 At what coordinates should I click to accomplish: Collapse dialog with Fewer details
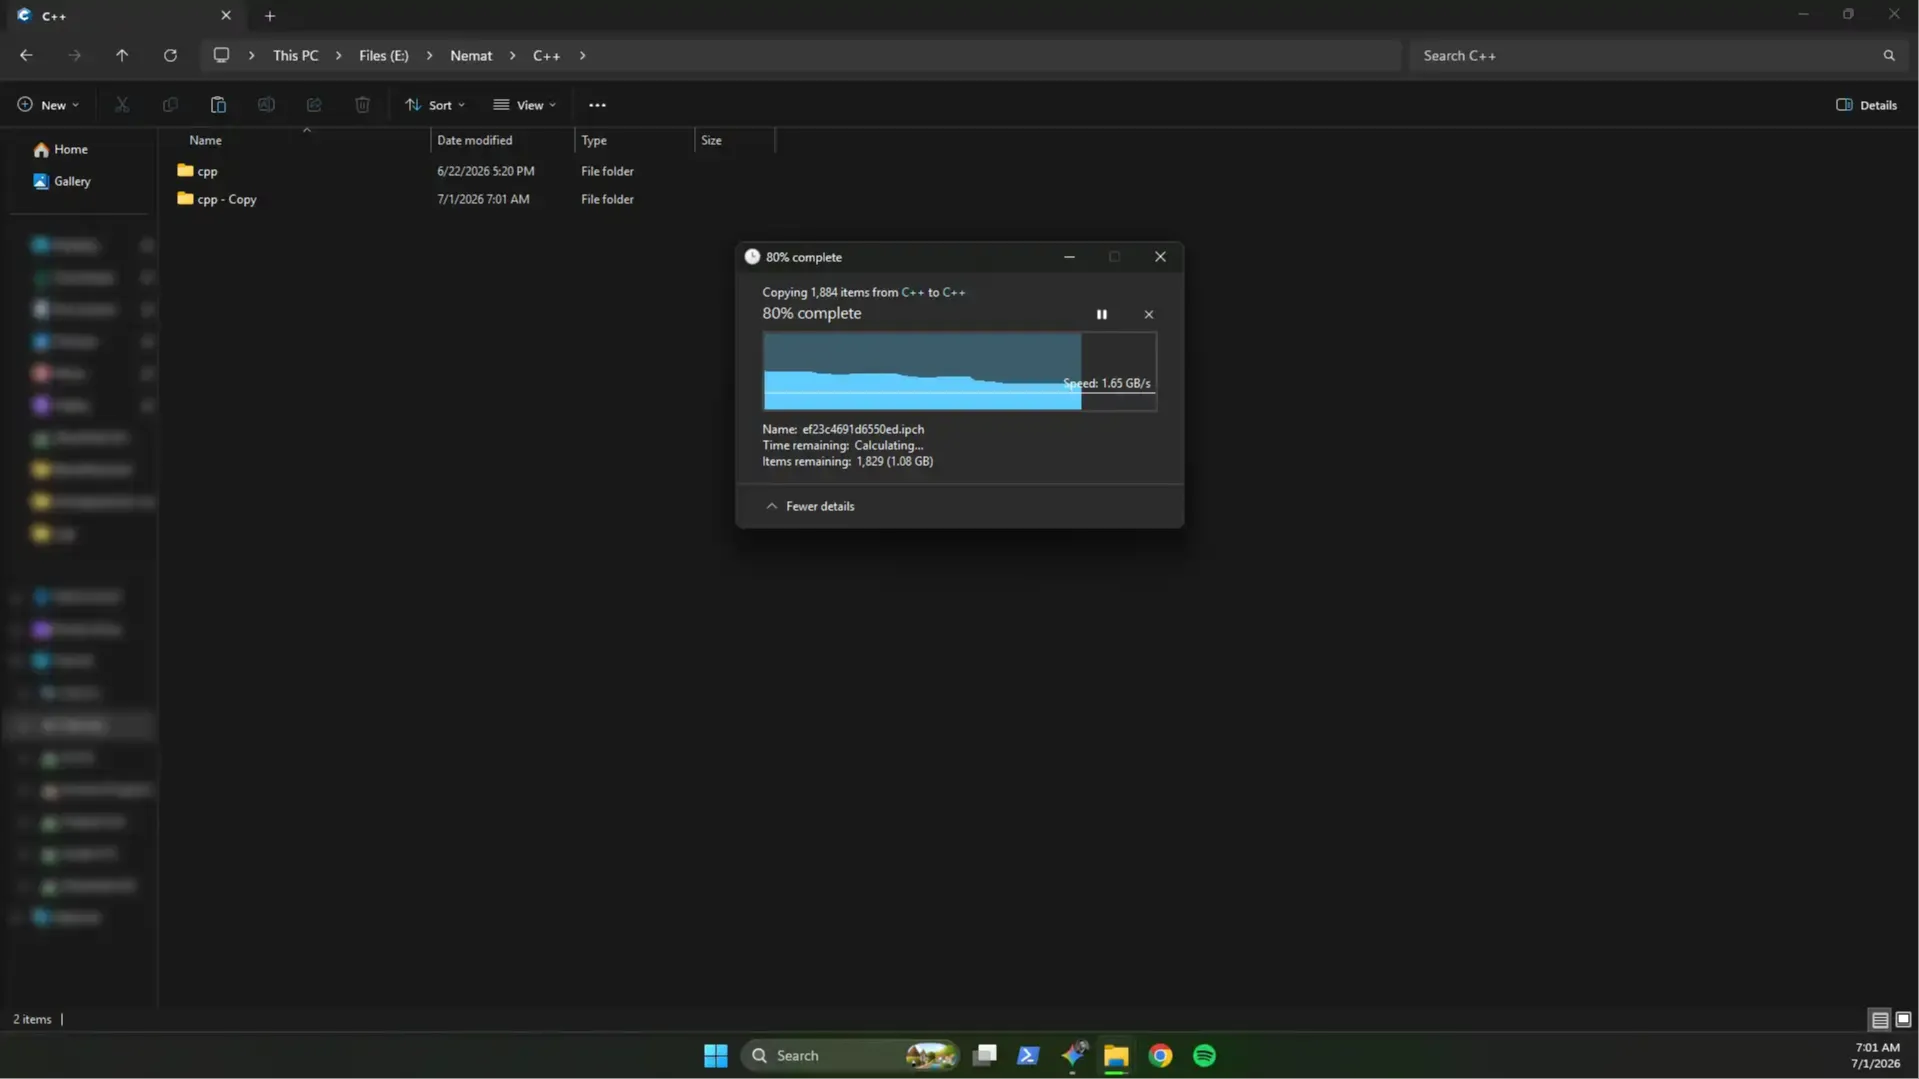(x=810, y=506)
